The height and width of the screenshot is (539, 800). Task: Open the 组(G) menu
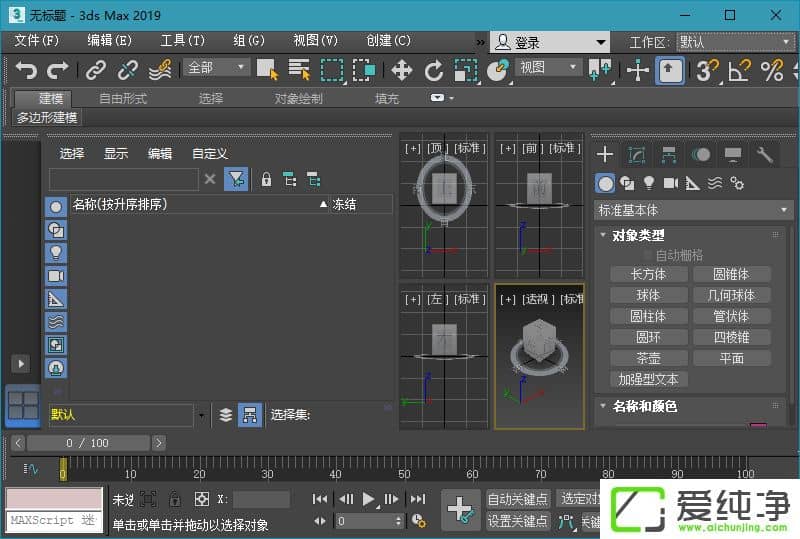[x=248, y=41]
